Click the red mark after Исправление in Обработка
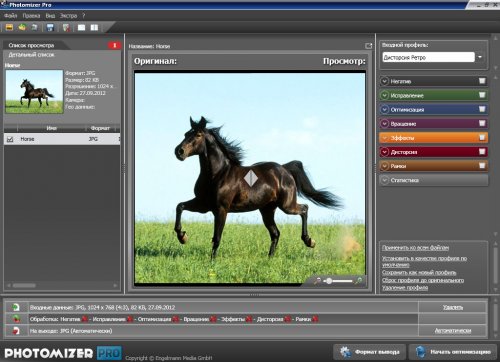The image size is (500, 362). tap(130, 319)
